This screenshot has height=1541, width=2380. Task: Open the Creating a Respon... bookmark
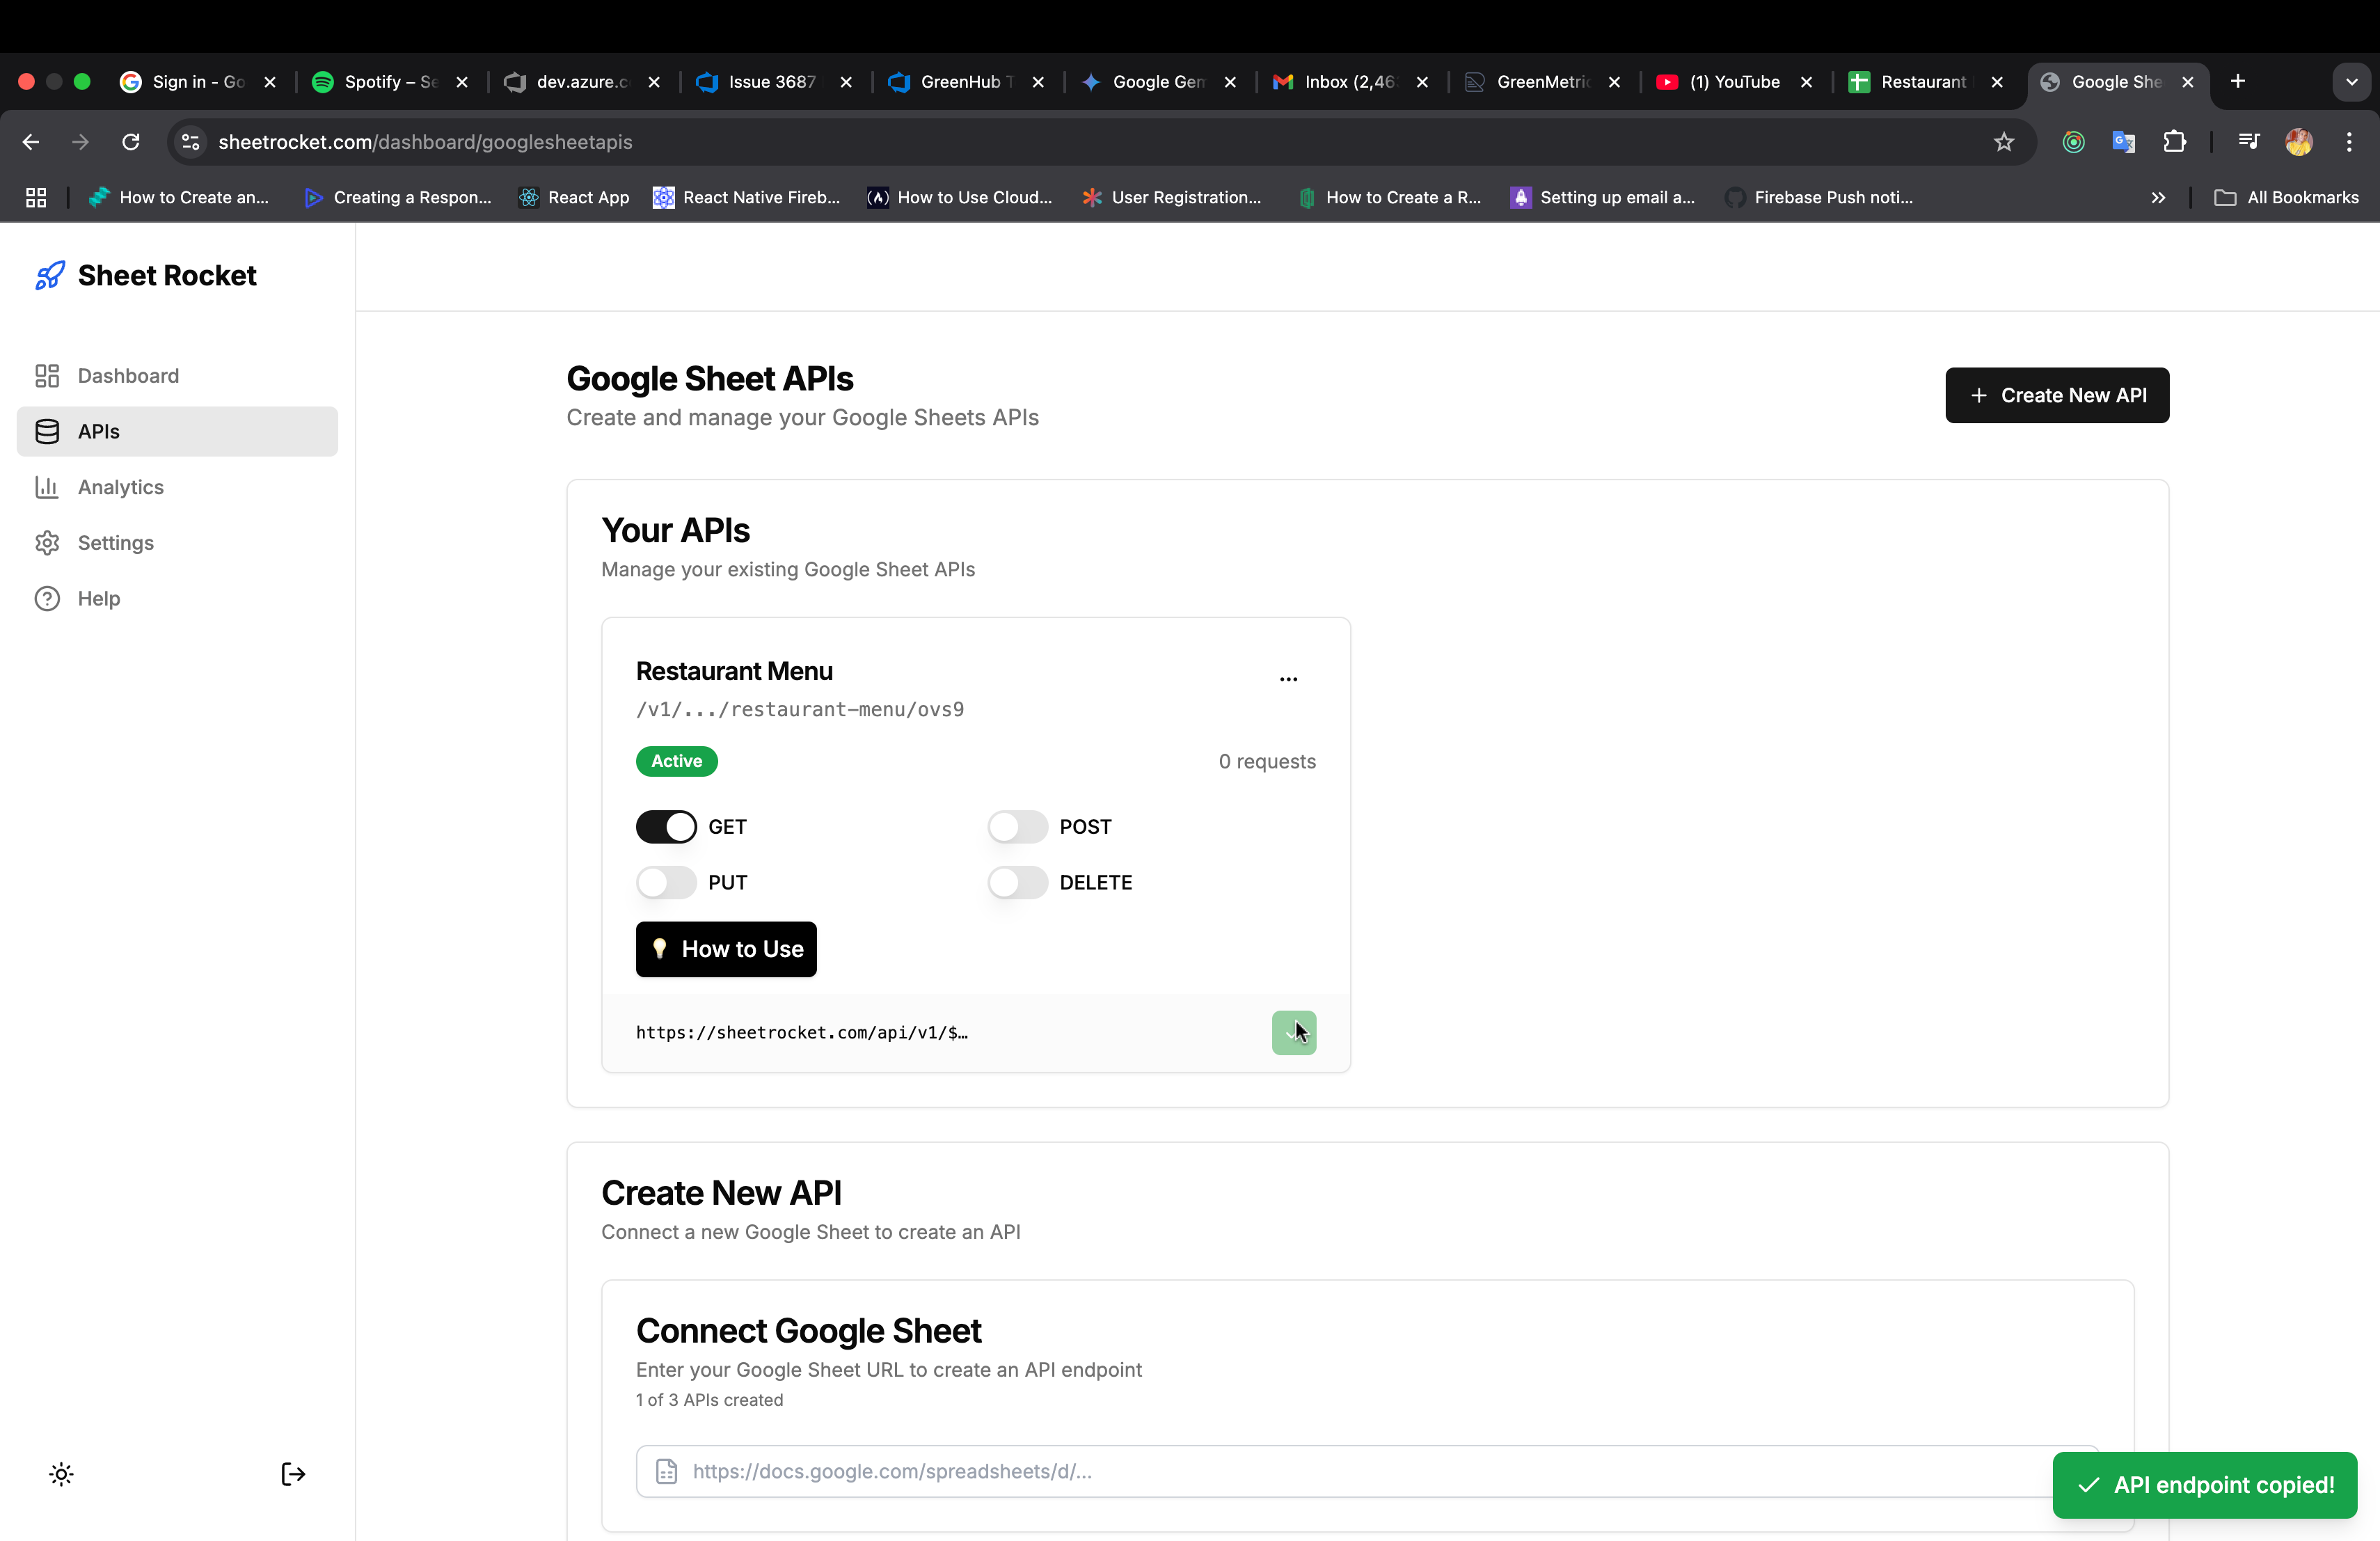tap(398, 198)
